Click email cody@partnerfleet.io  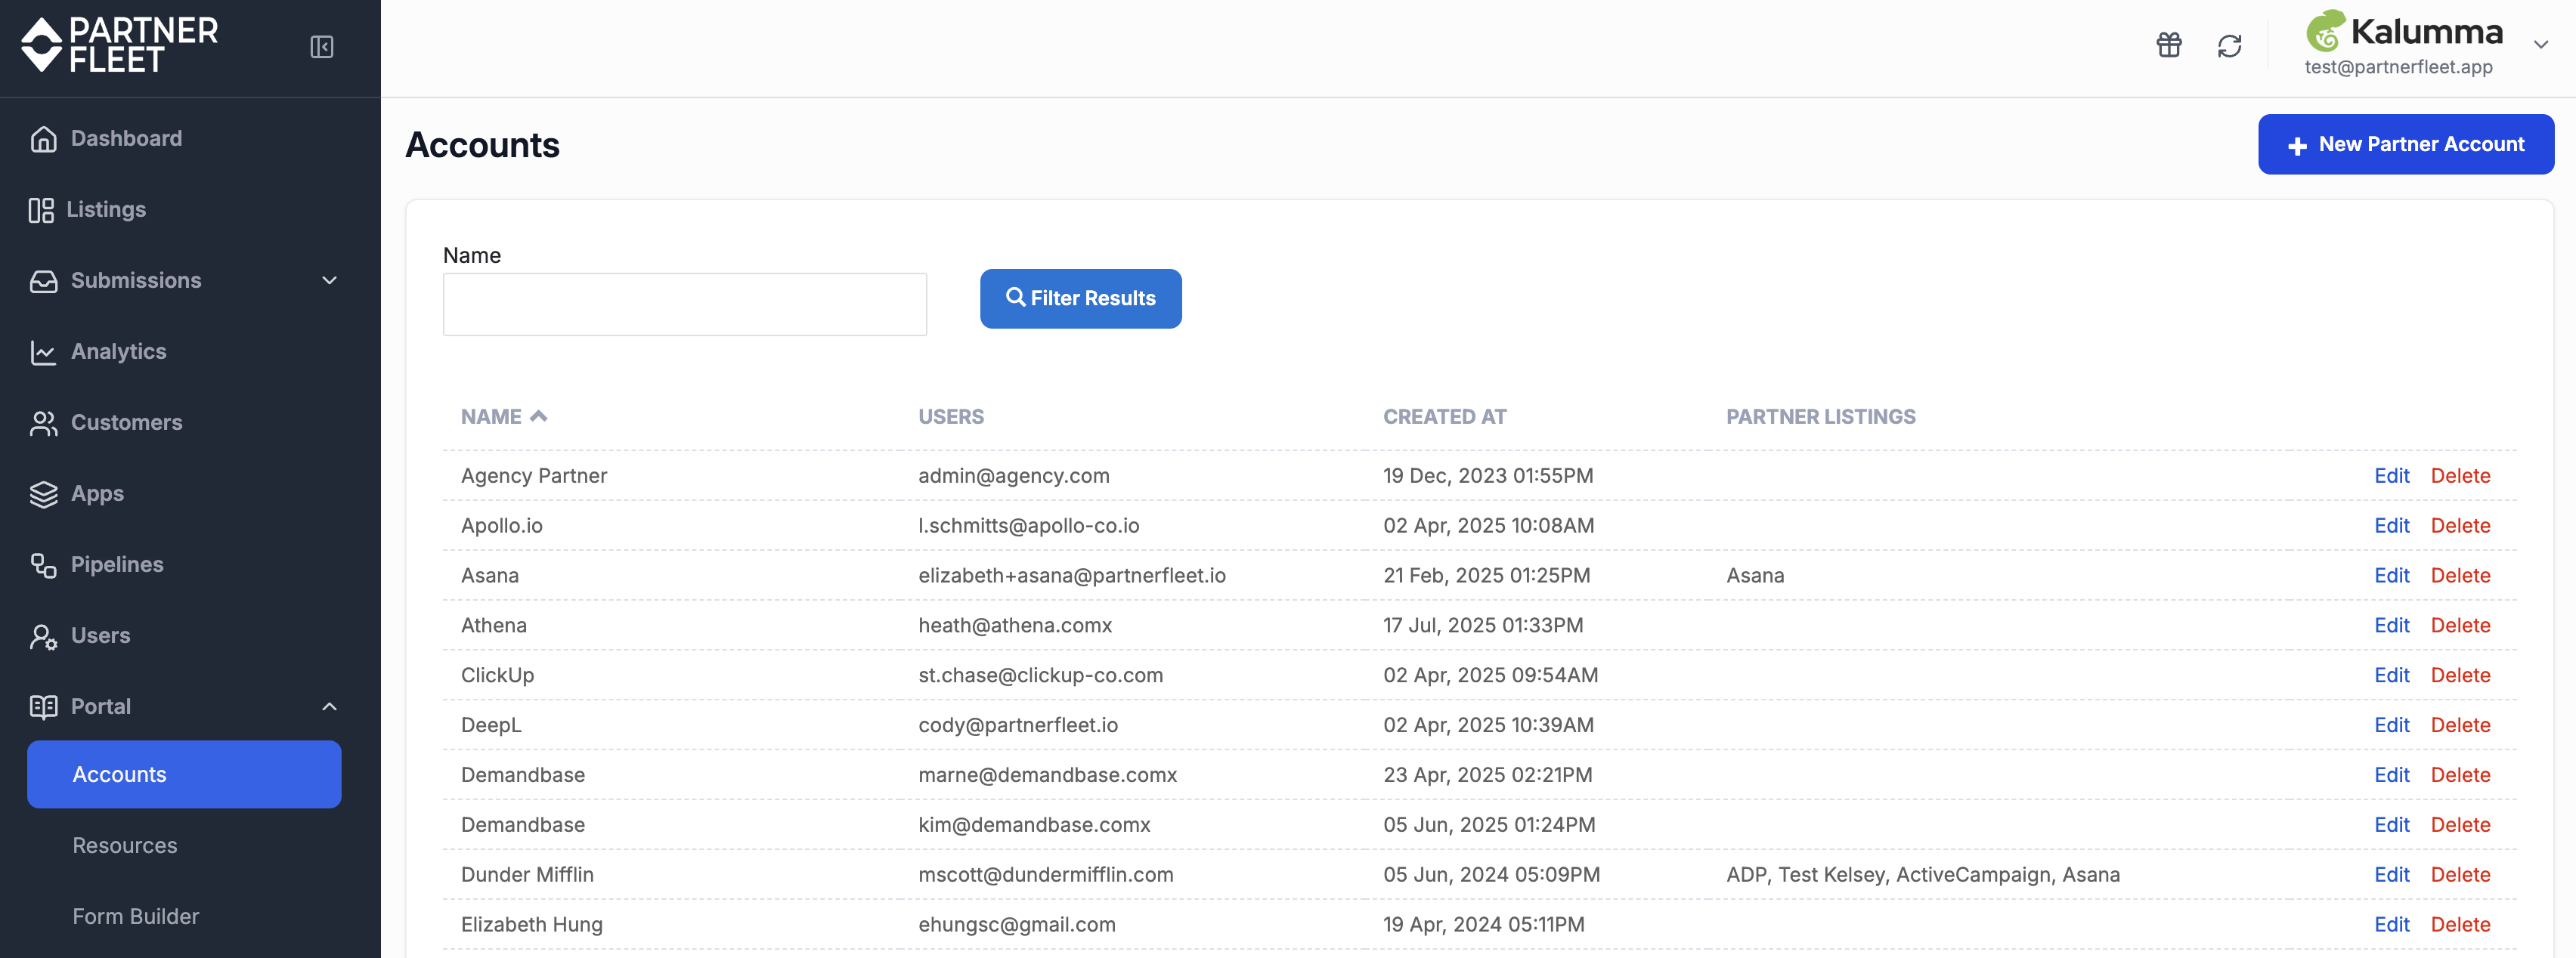1017,726
